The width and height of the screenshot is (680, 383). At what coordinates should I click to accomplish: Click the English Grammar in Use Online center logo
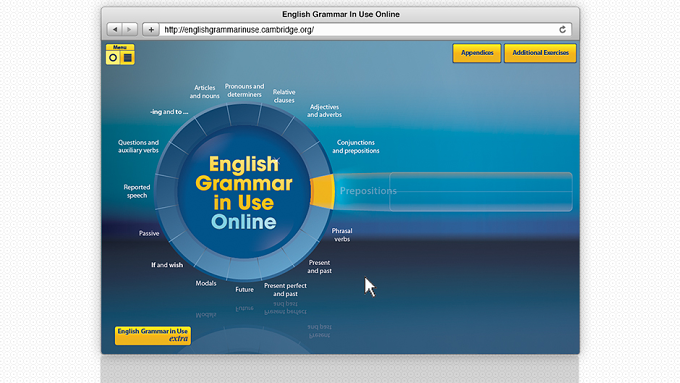coord(244,192)
